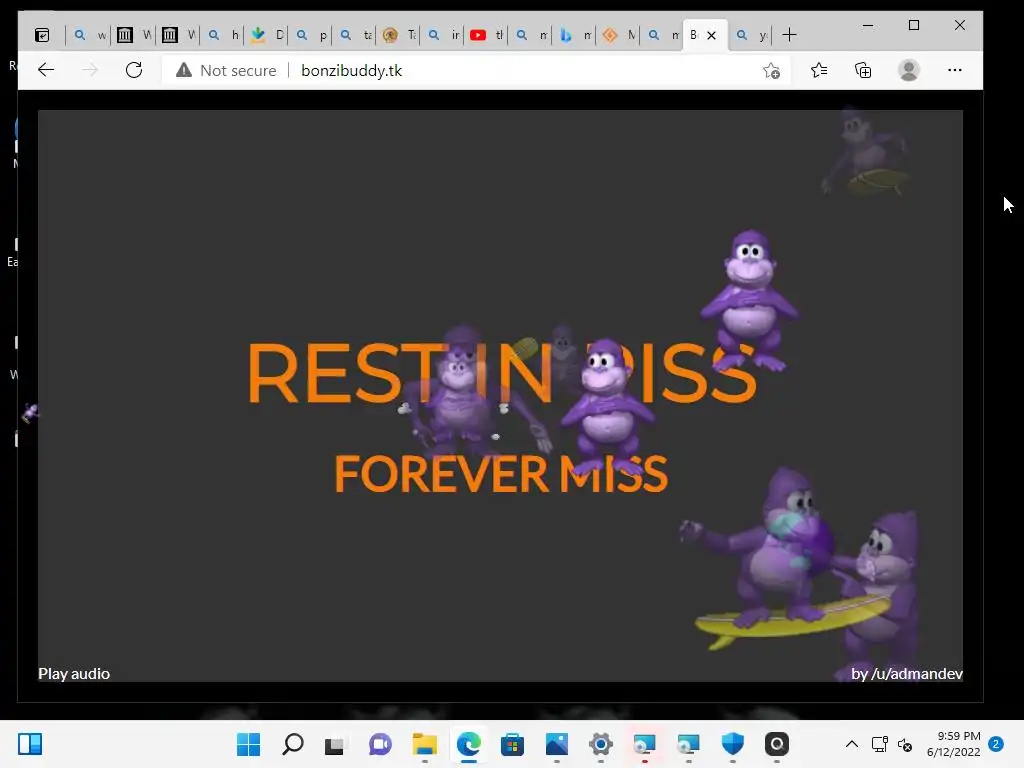
Task: Open the Windows Widgets panel
Action: coord(30,744)
